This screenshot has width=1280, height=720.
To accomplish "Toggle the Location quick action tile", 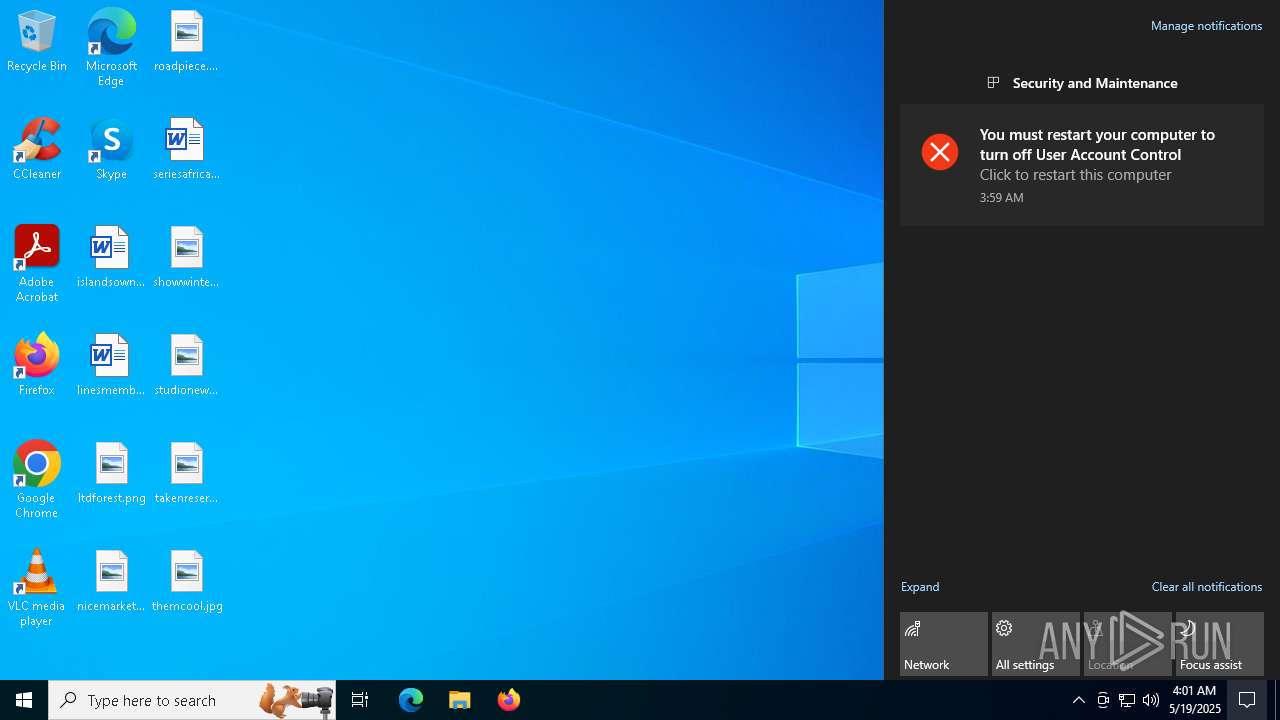I will (x=1128, y=644).
